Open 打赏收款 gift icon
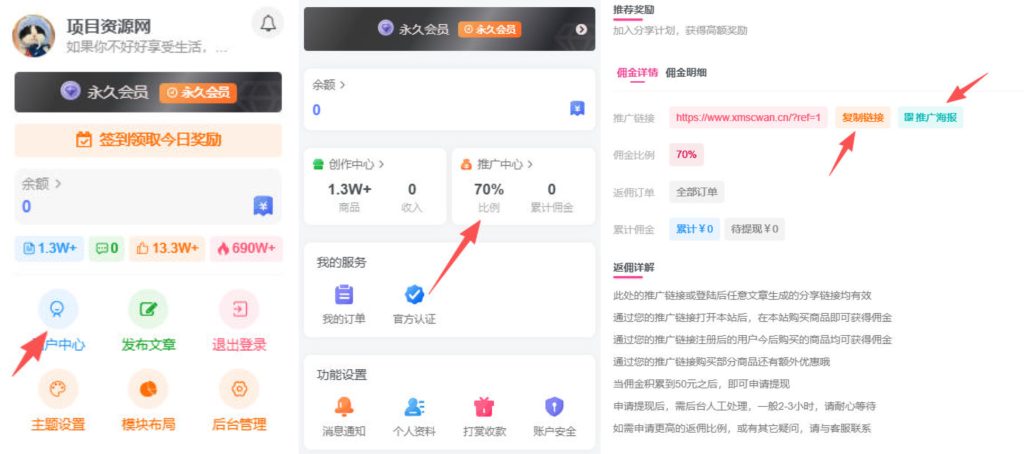This screenshot has width=1024, height=454. [484, 407]
